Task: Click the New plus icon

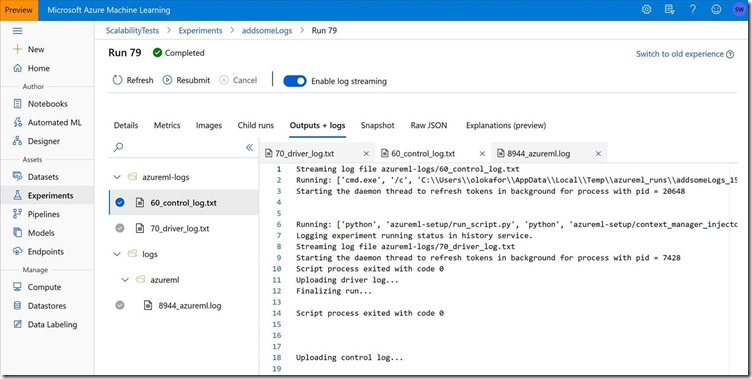Action: coord(17,49)
